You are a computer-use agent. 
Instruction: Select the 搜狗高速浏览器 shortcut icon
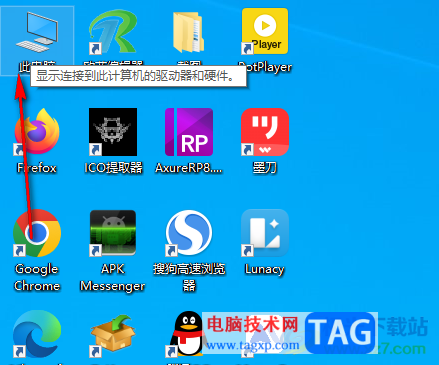point(189,233)
